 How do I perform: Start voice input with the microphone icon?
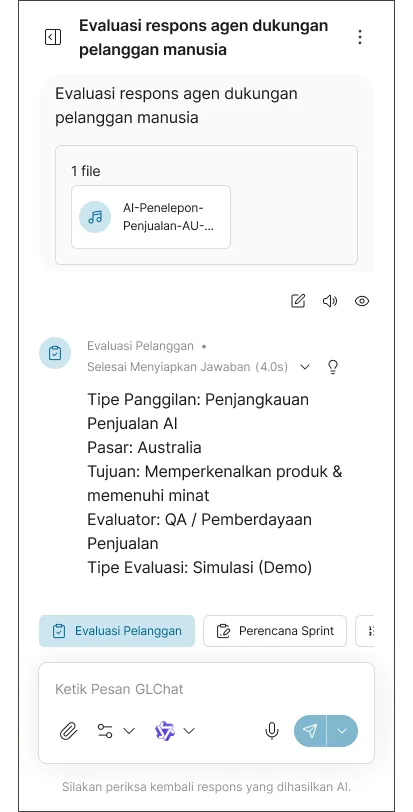click(x=272, y=731)
